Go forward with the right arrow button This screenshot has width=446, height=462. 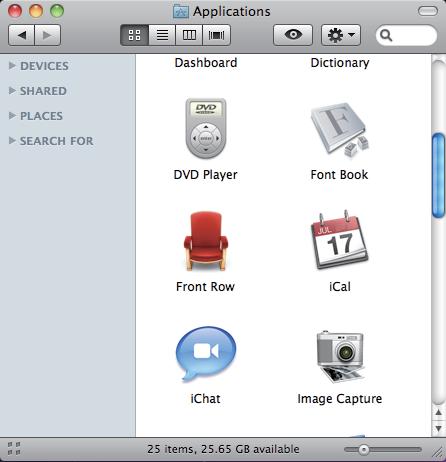pos(47,35)
